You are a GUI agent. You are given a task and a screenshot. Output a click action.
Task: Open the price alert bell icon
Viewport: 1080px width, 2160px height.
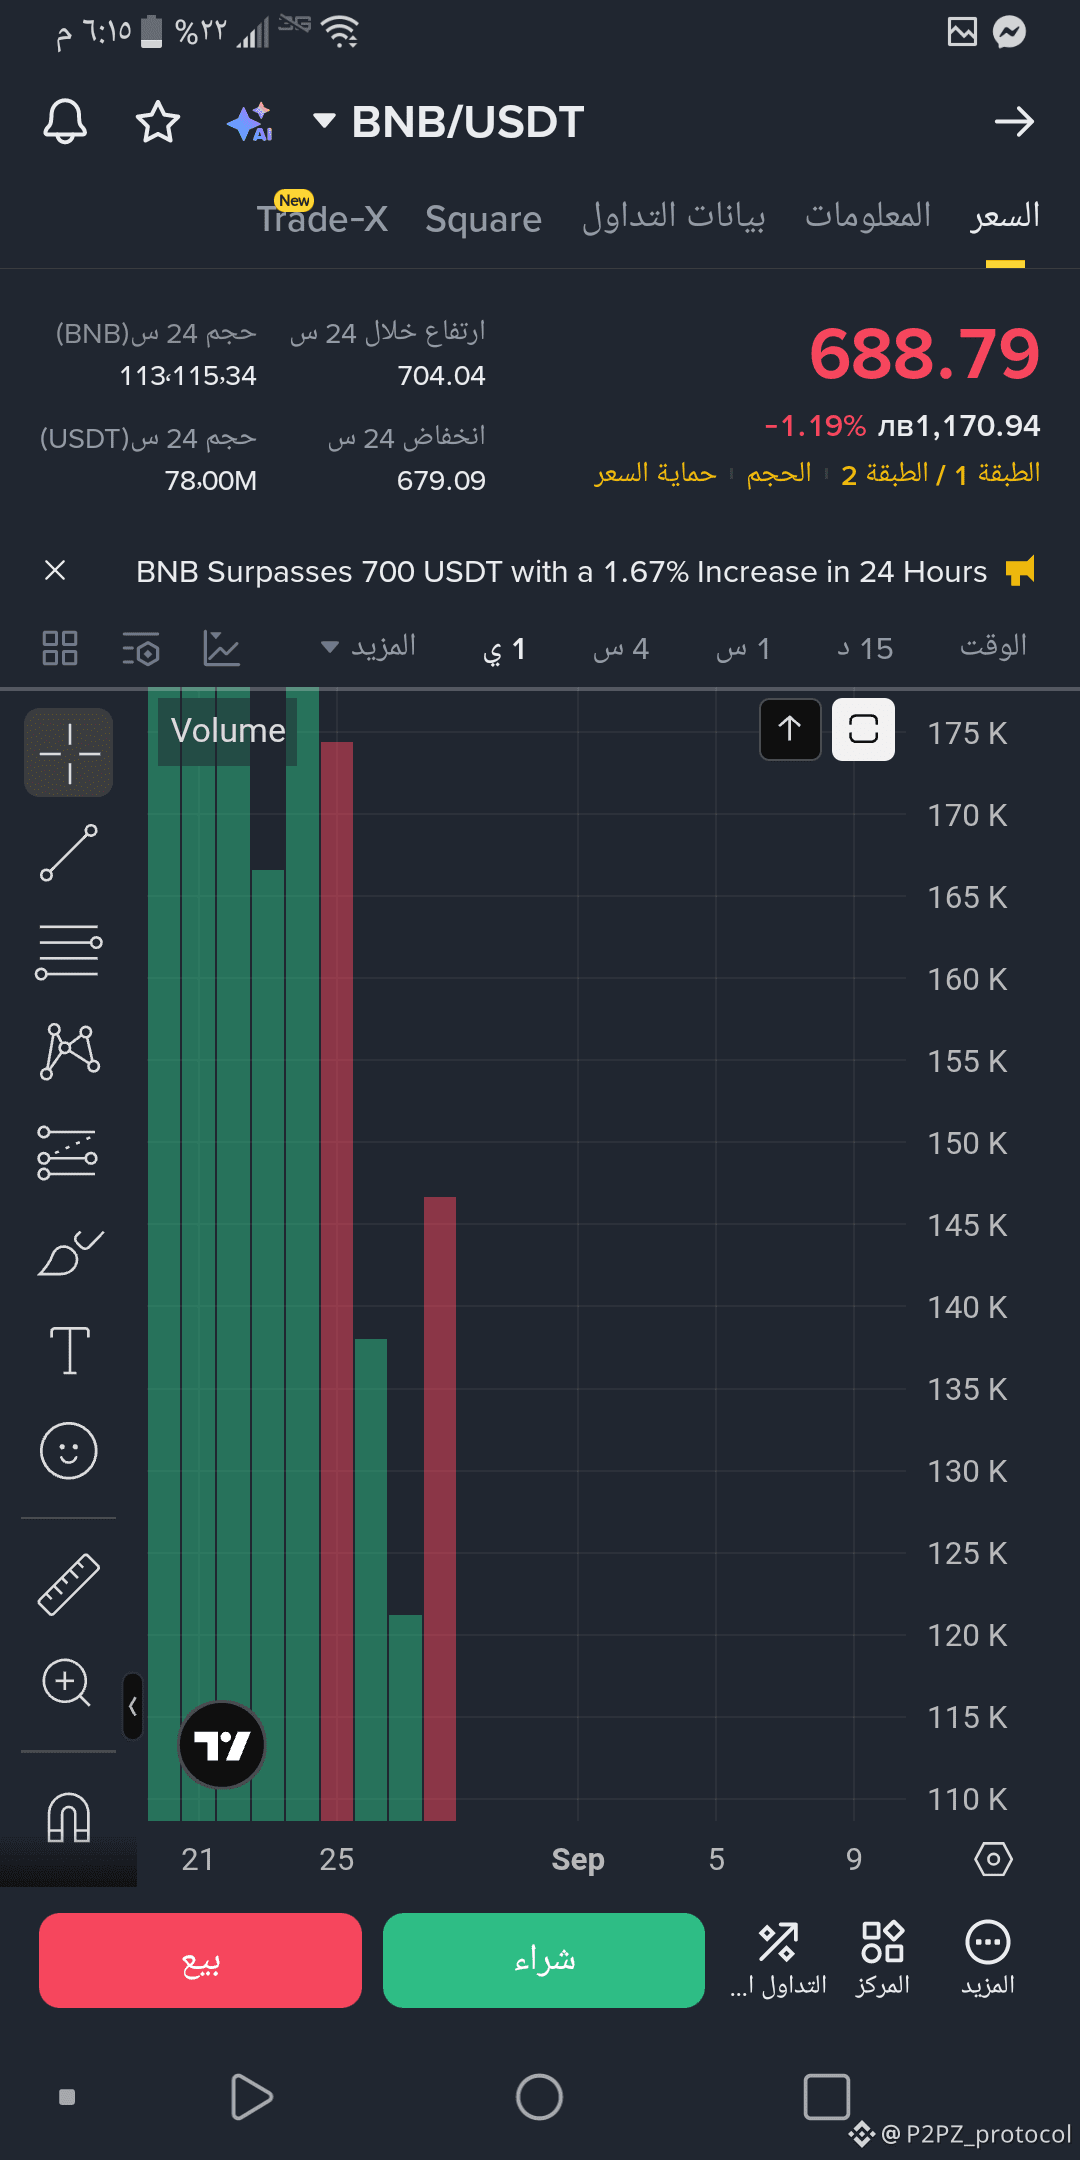pos(65,122)
